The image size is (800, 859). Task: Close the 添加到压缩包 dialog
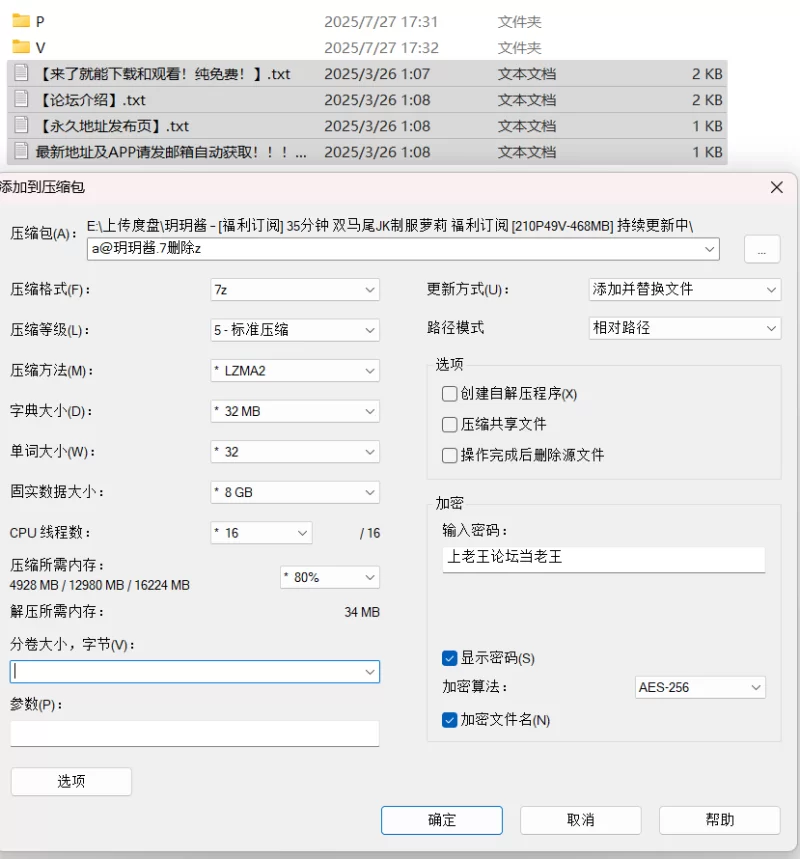(x=776, y=187)
